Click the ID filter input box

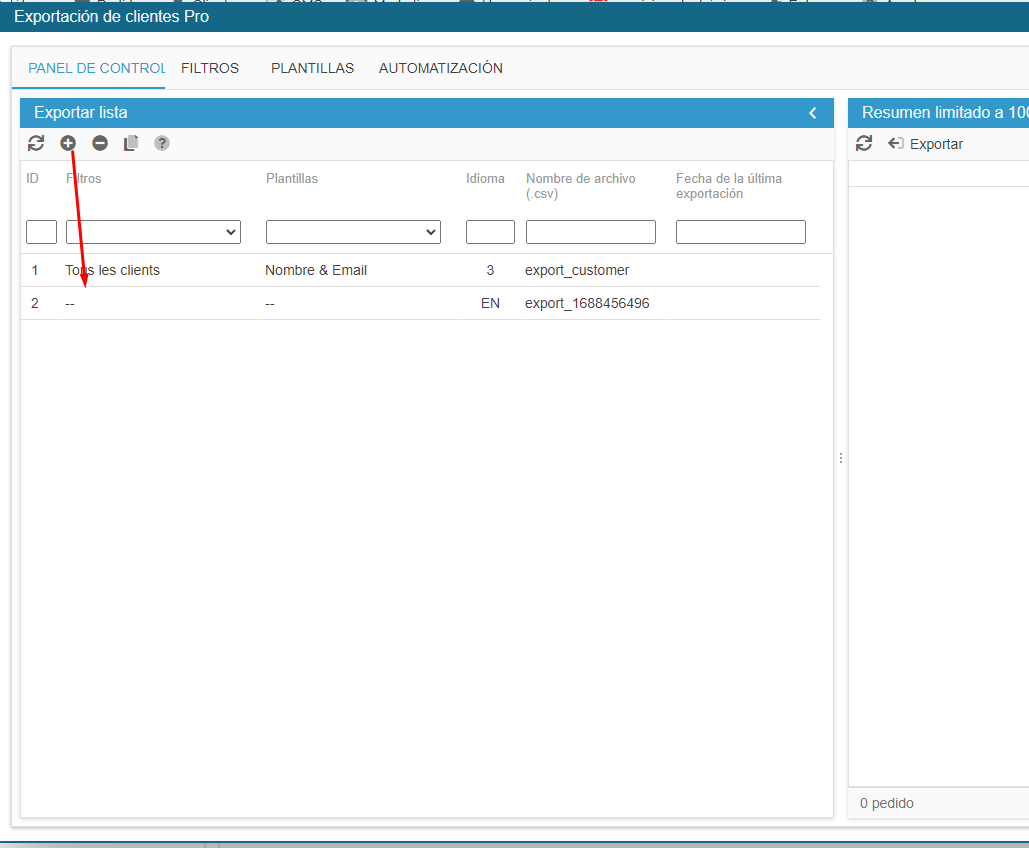(41, 232)
